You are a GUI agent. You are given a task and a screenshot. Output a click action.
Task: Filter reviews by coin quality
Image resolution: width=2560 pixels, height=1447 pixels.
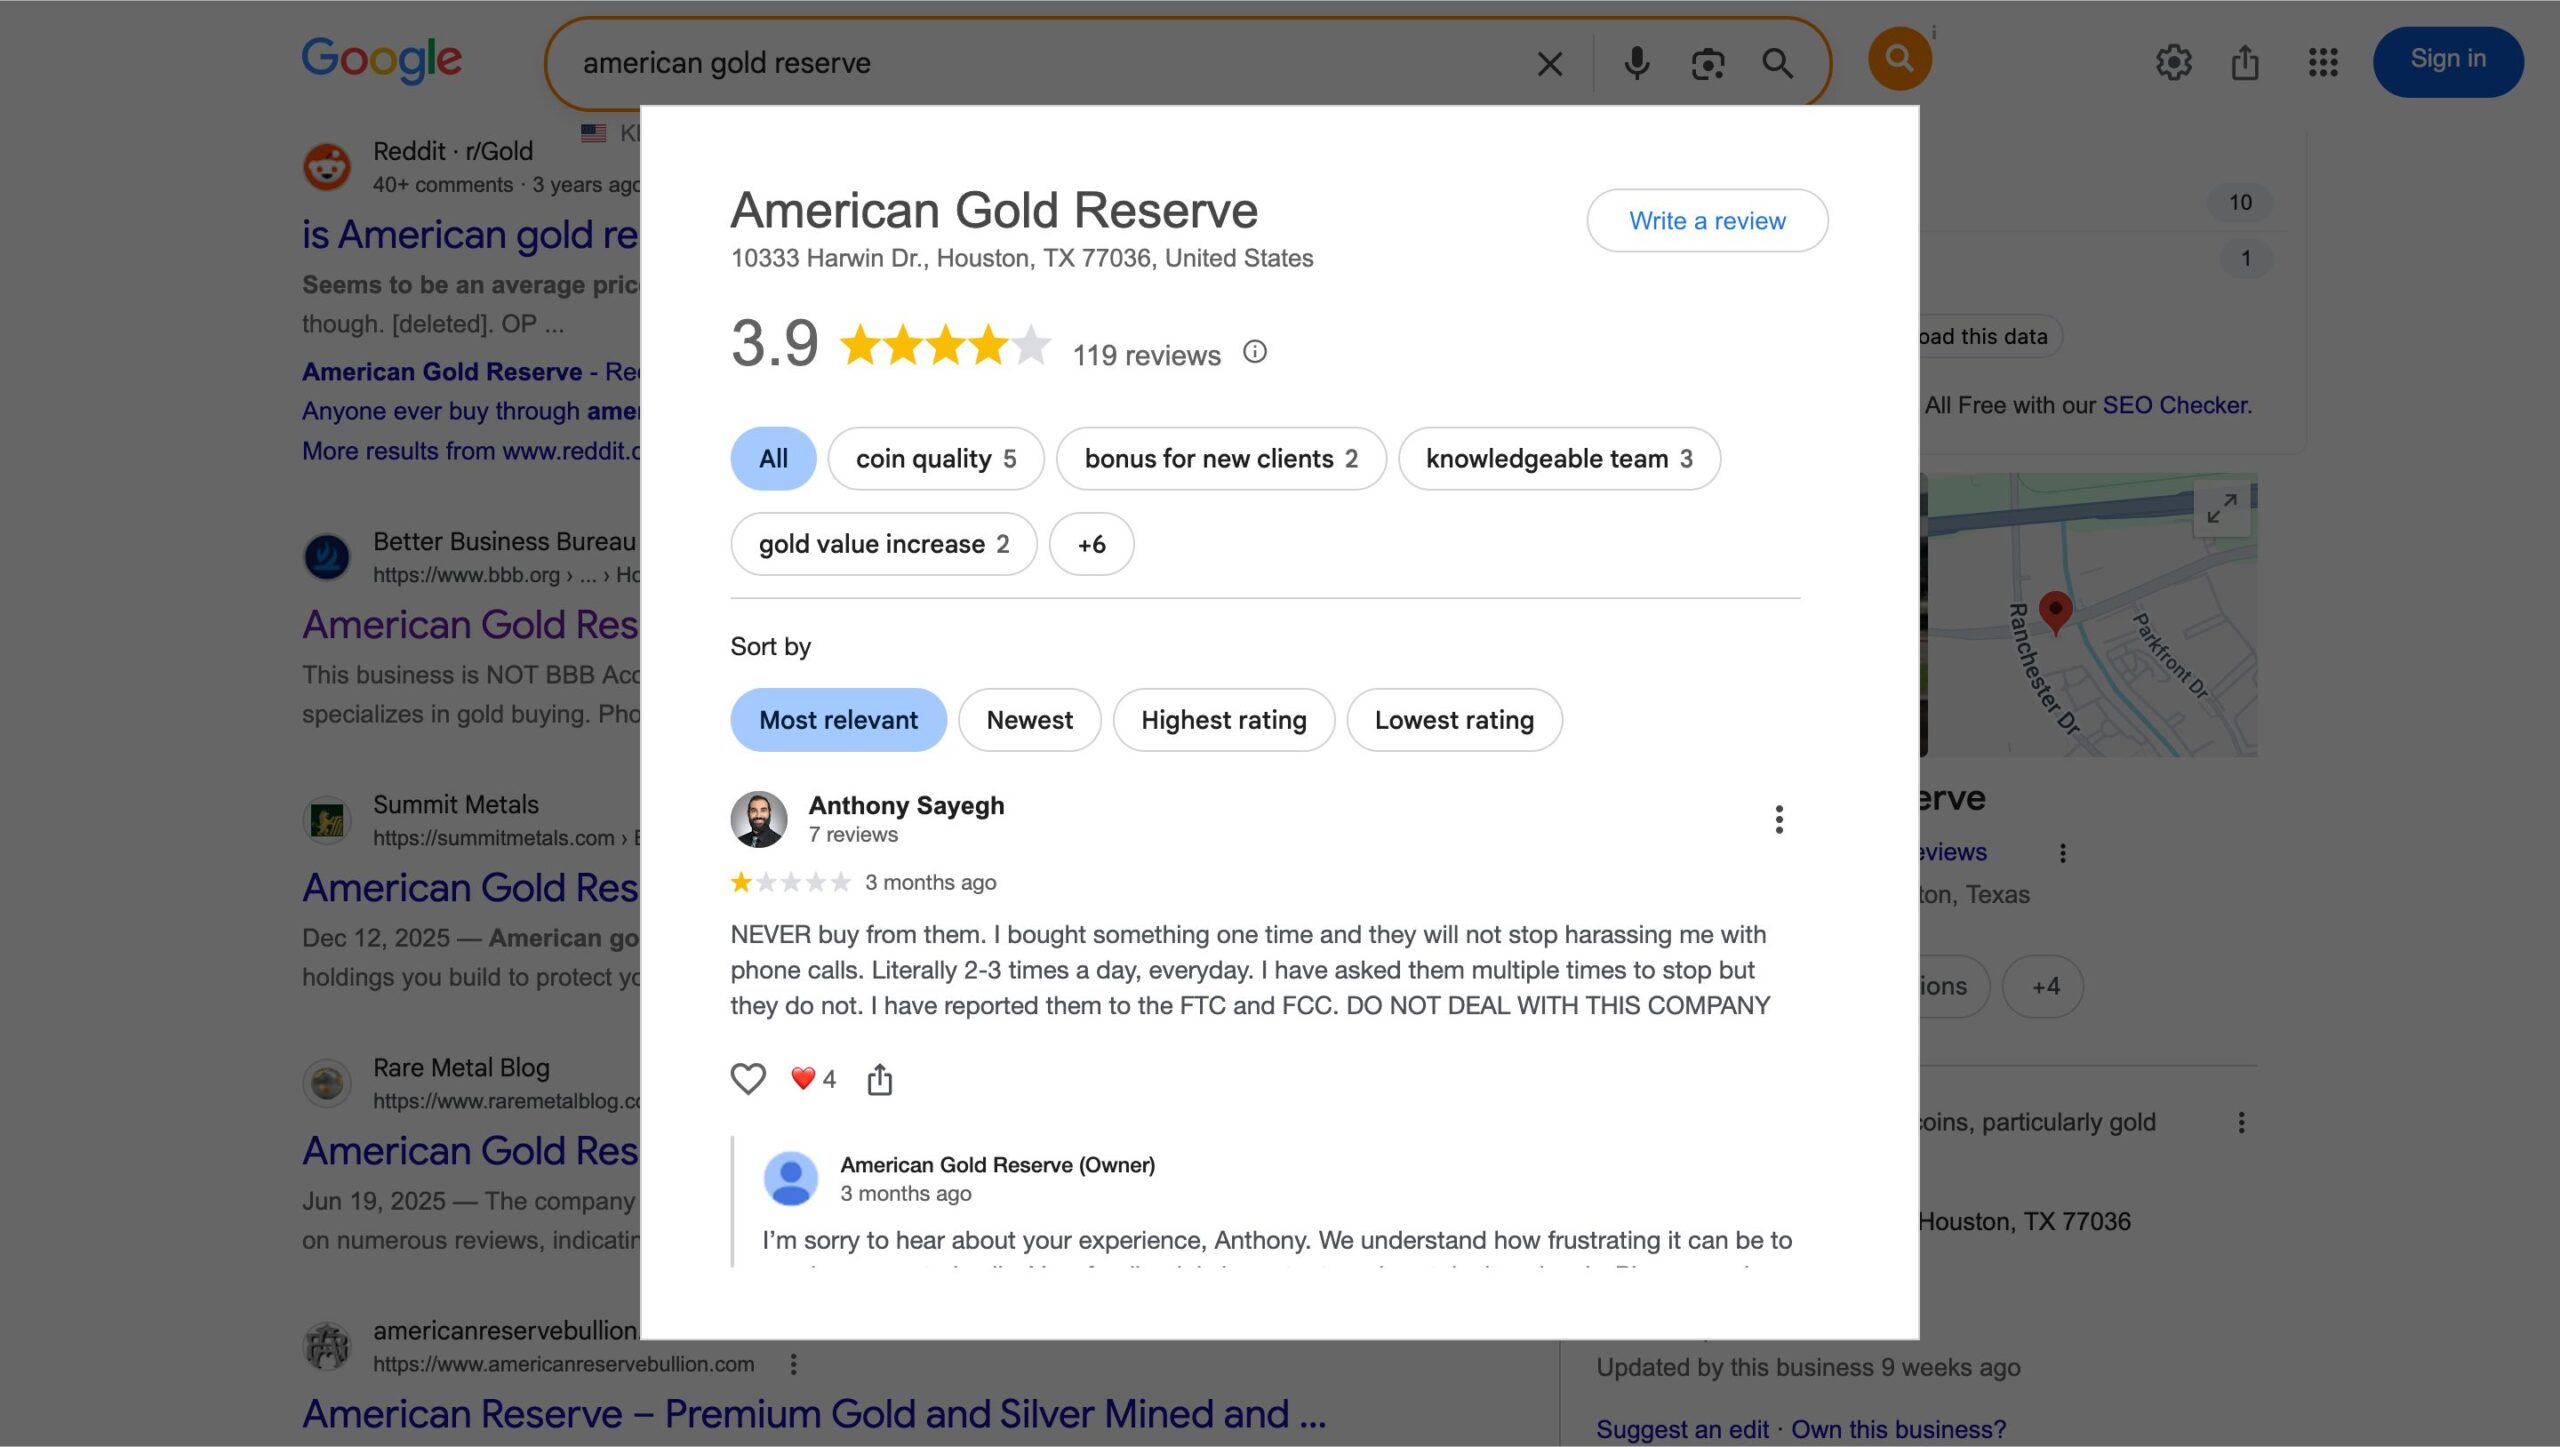coord(936,459)
